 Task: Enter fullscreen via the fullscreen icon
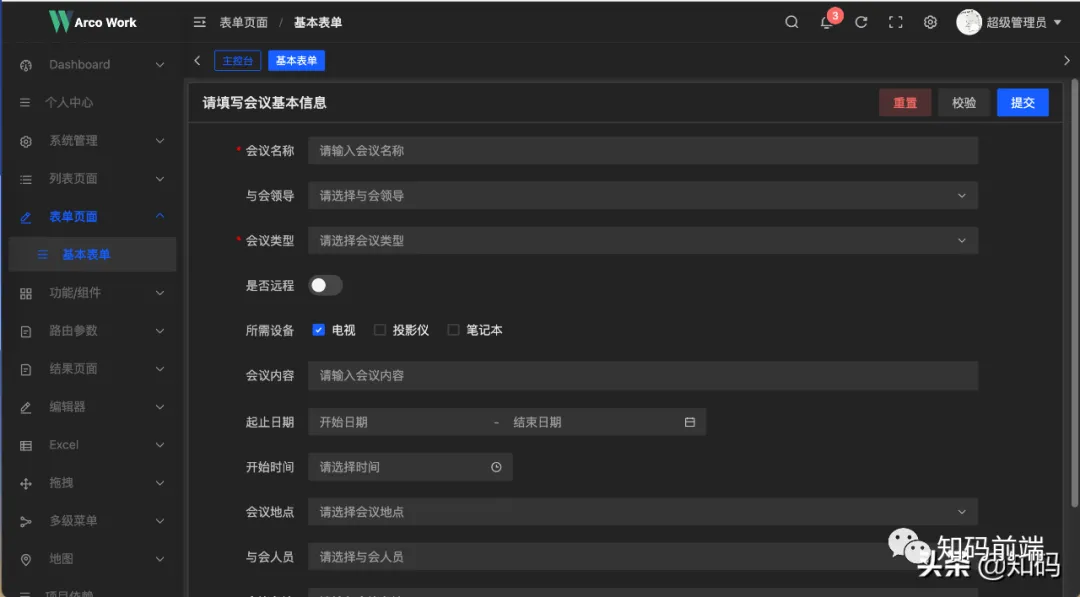pyautogui.click(x=895, y=21)
